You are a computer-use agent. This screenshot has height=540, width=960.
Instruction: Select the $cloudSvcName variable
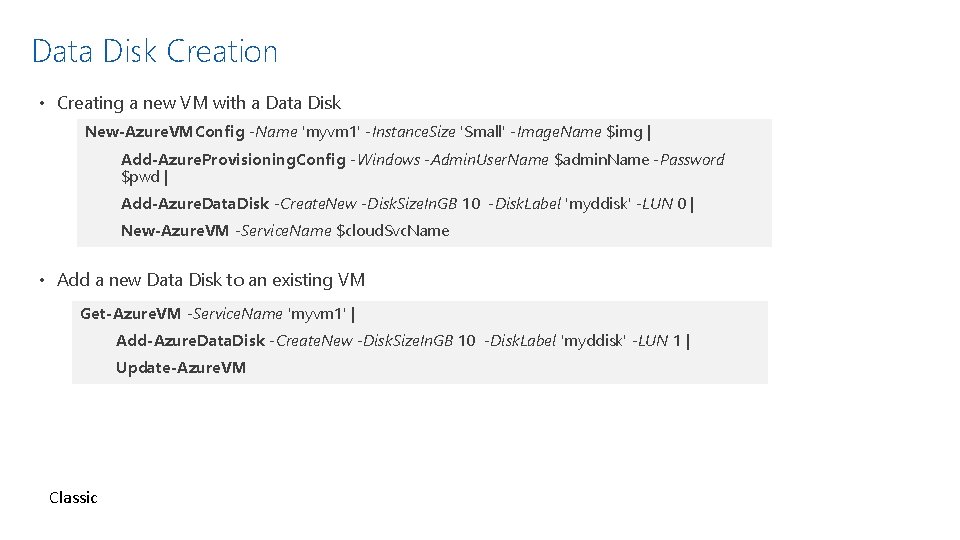pos(393,231)
